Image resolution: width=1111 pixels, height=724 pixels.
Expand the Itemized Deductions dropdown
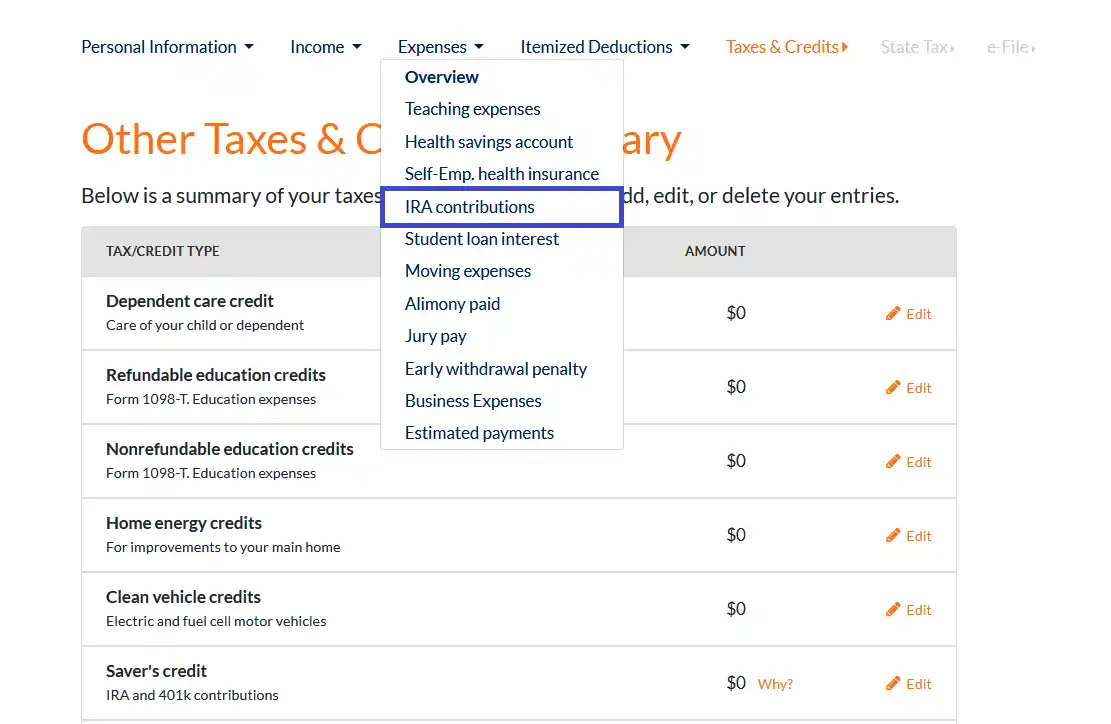604,47
